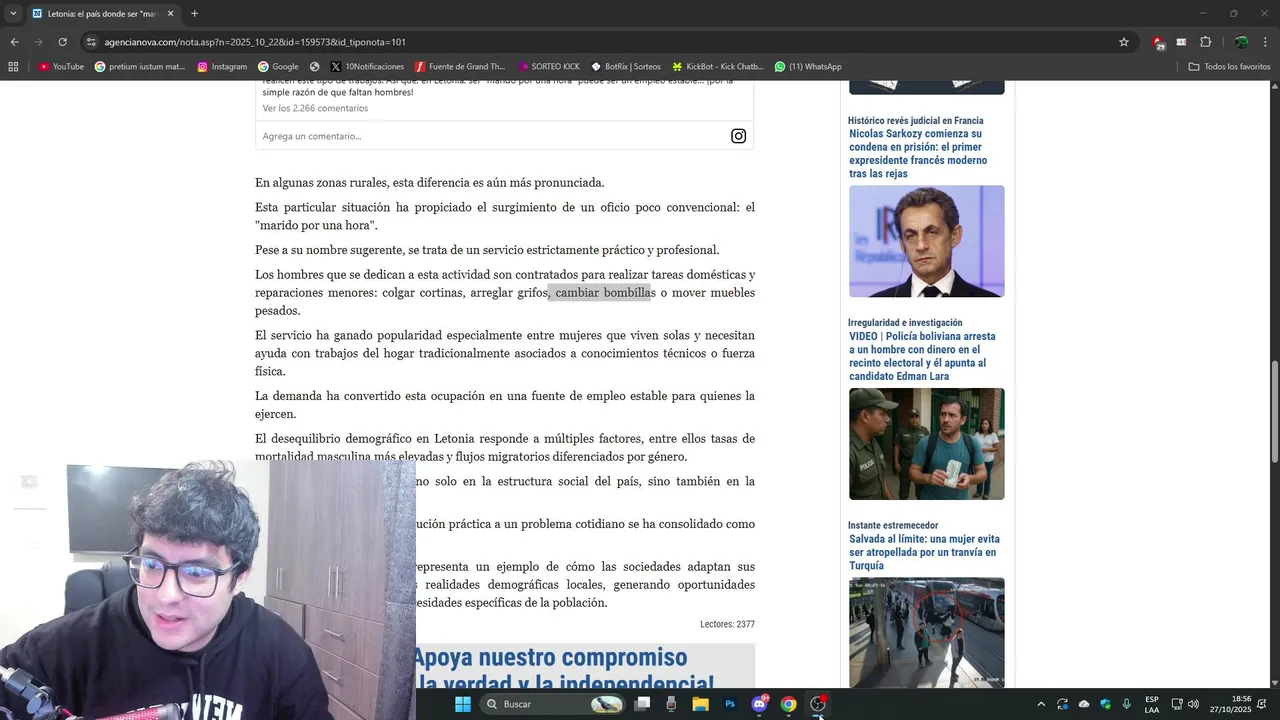Click the red extension icon with badge
This screenshot has width=1280, height=720.
[1158, 42]
